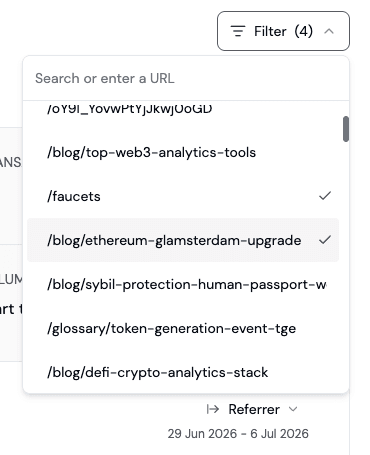Focus the Search or enter a URL field
Screen dimensions: 370x455
pyautogui.click(x=186, y=79)
